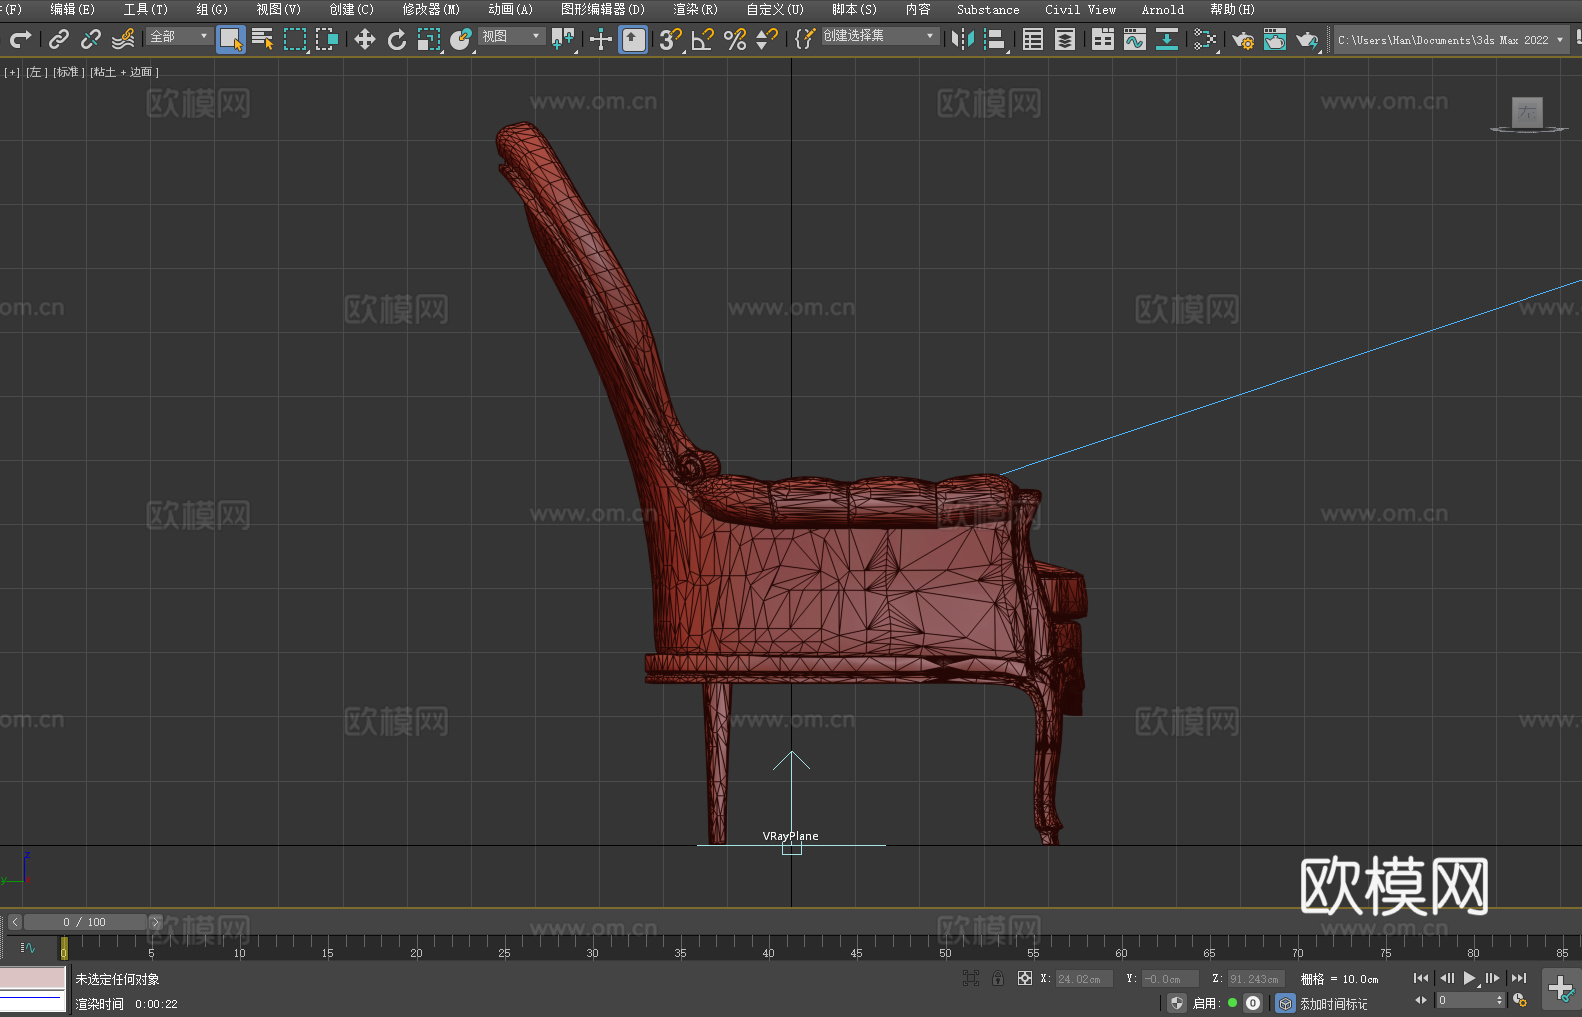Click Play Animation button
The width and height of the screenshot is (1582, 1017).
coord(1469,978)
